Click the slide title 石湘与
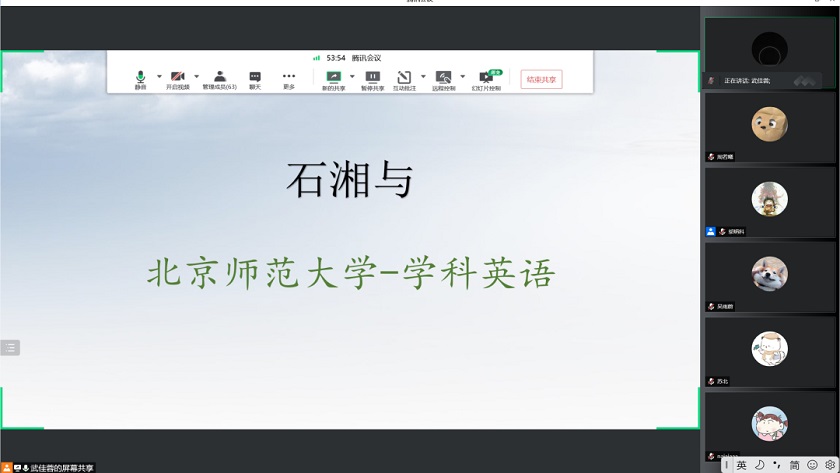This screenshot has width=840, height=473. 350,180
